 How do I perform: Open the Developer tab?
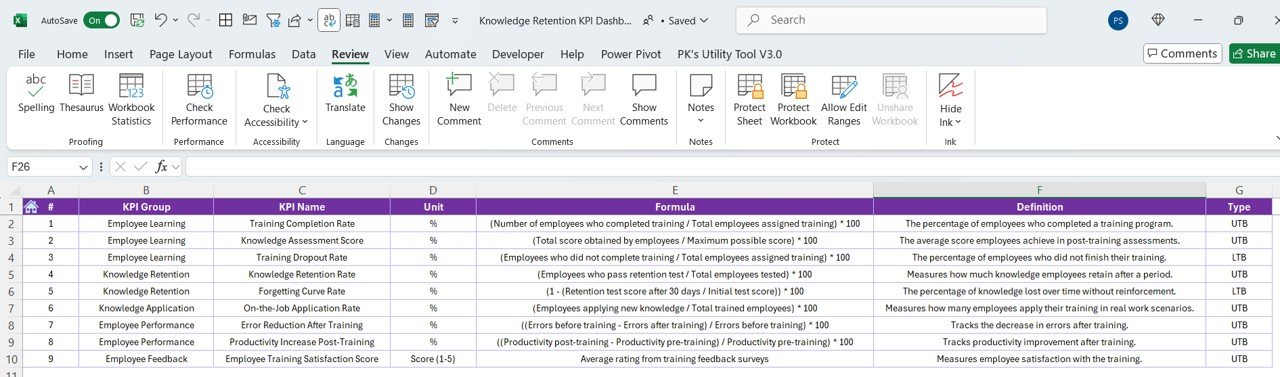(518, 54)
